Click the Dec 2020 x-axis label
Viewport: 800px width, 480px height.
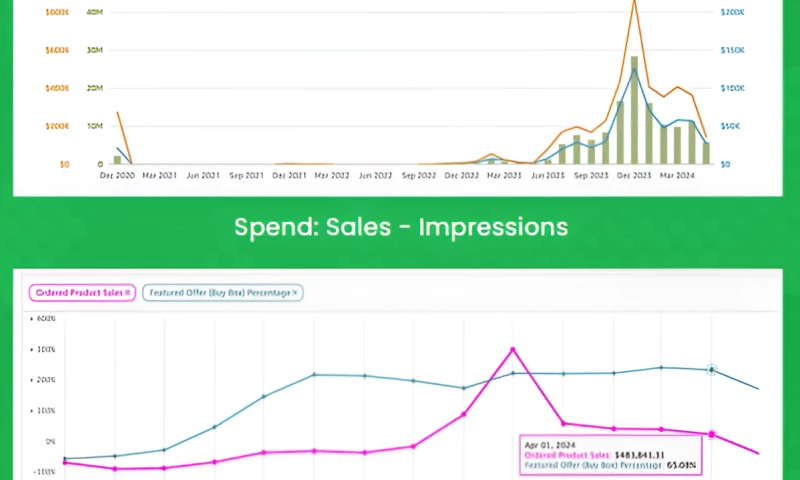(x=118, y=175)
